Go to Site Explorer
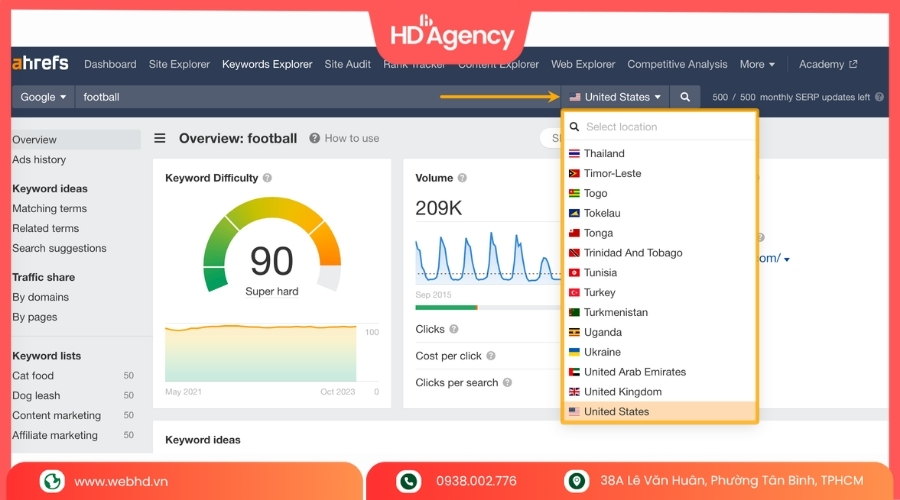This screenshot has height=500, width=900. point(179,64)
